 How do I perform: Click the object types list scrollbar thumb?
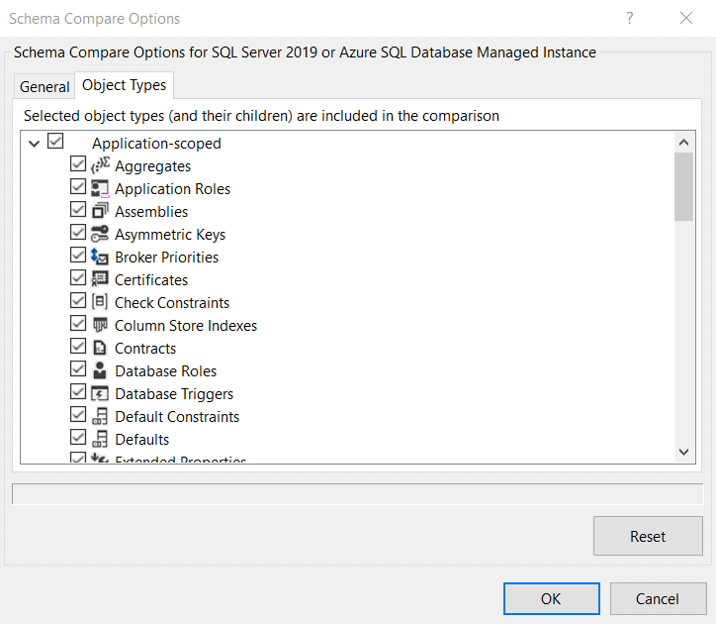pos(684,187)
